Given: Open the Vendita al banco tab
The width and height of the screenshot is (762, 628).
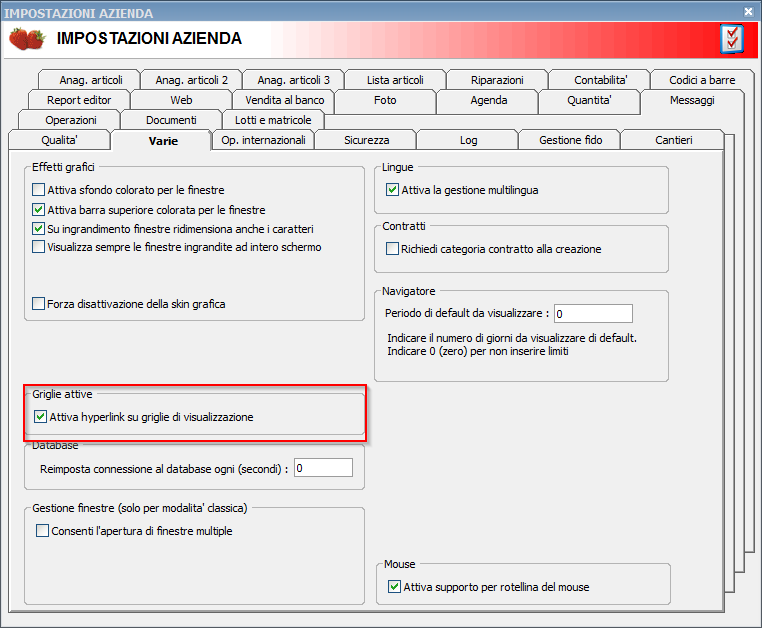Looking at the screenshot, I should pyautogui.click(x=284, y=100).
